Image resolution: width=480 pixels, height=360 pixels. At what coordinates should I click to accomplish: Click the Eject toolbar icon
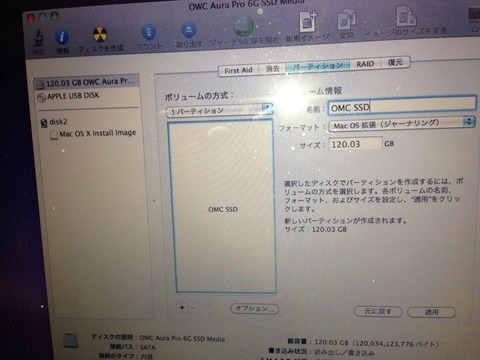tap(189, 30)
